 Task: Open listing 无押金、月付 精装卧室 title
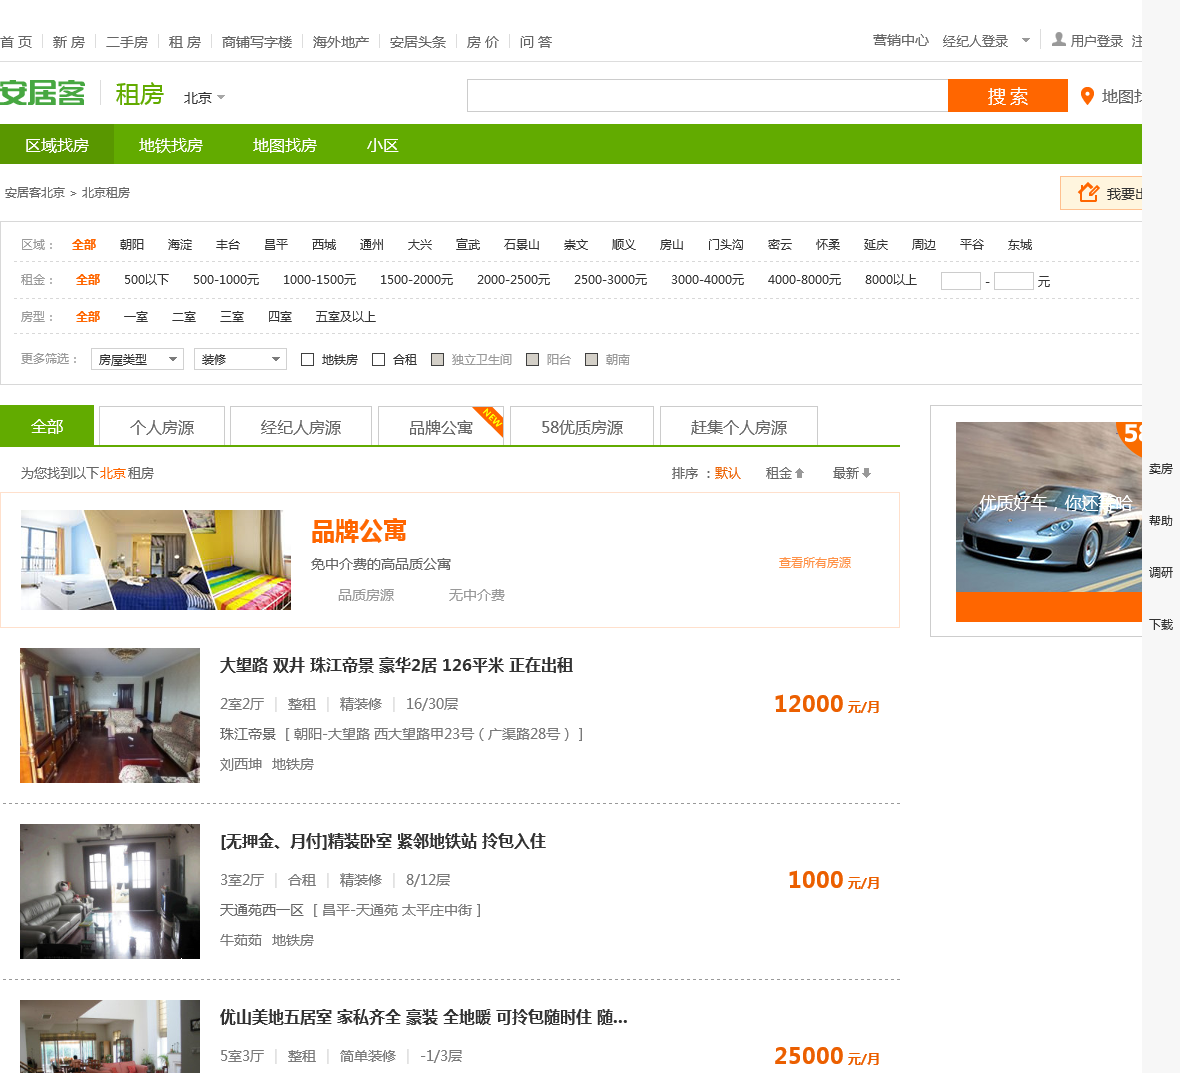383,841
